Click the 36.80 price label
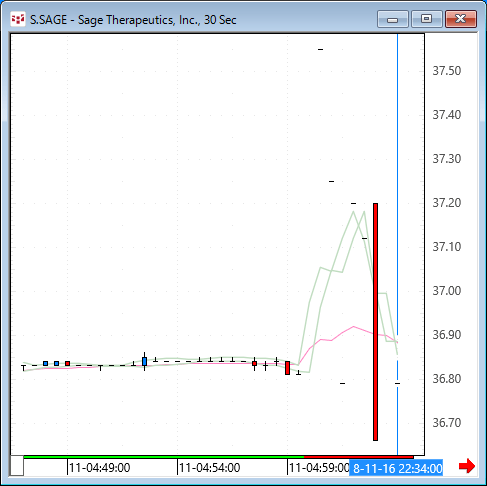The width and height of the screenshot is (487, 486). click(x=447, y=379)
